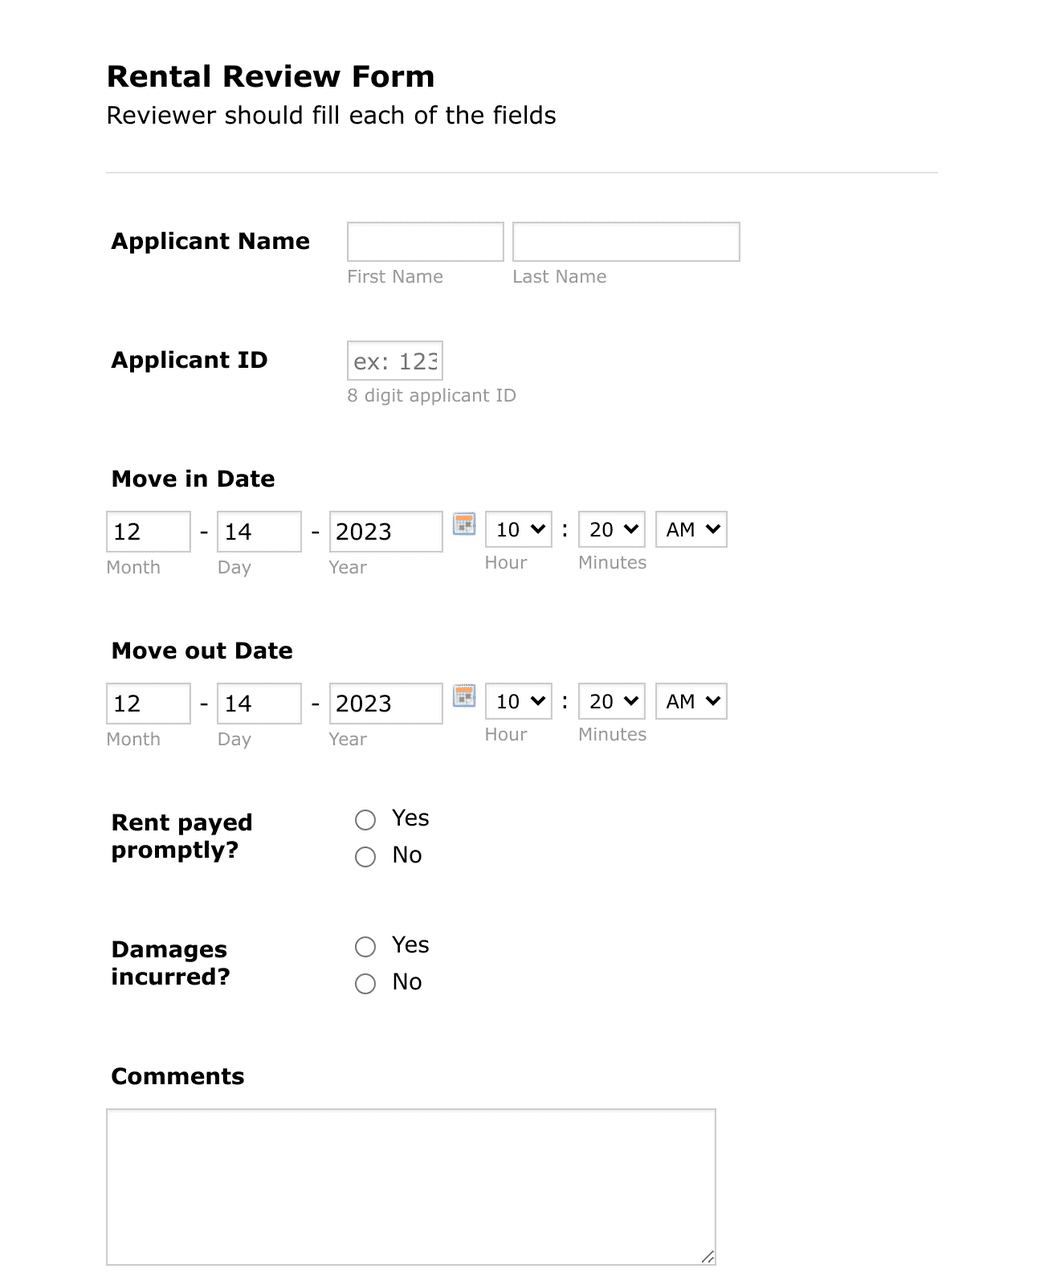Open the calendar picker for Move in Date
The height and width of the screenshot is (1285, 1044).
click(463, 524)
